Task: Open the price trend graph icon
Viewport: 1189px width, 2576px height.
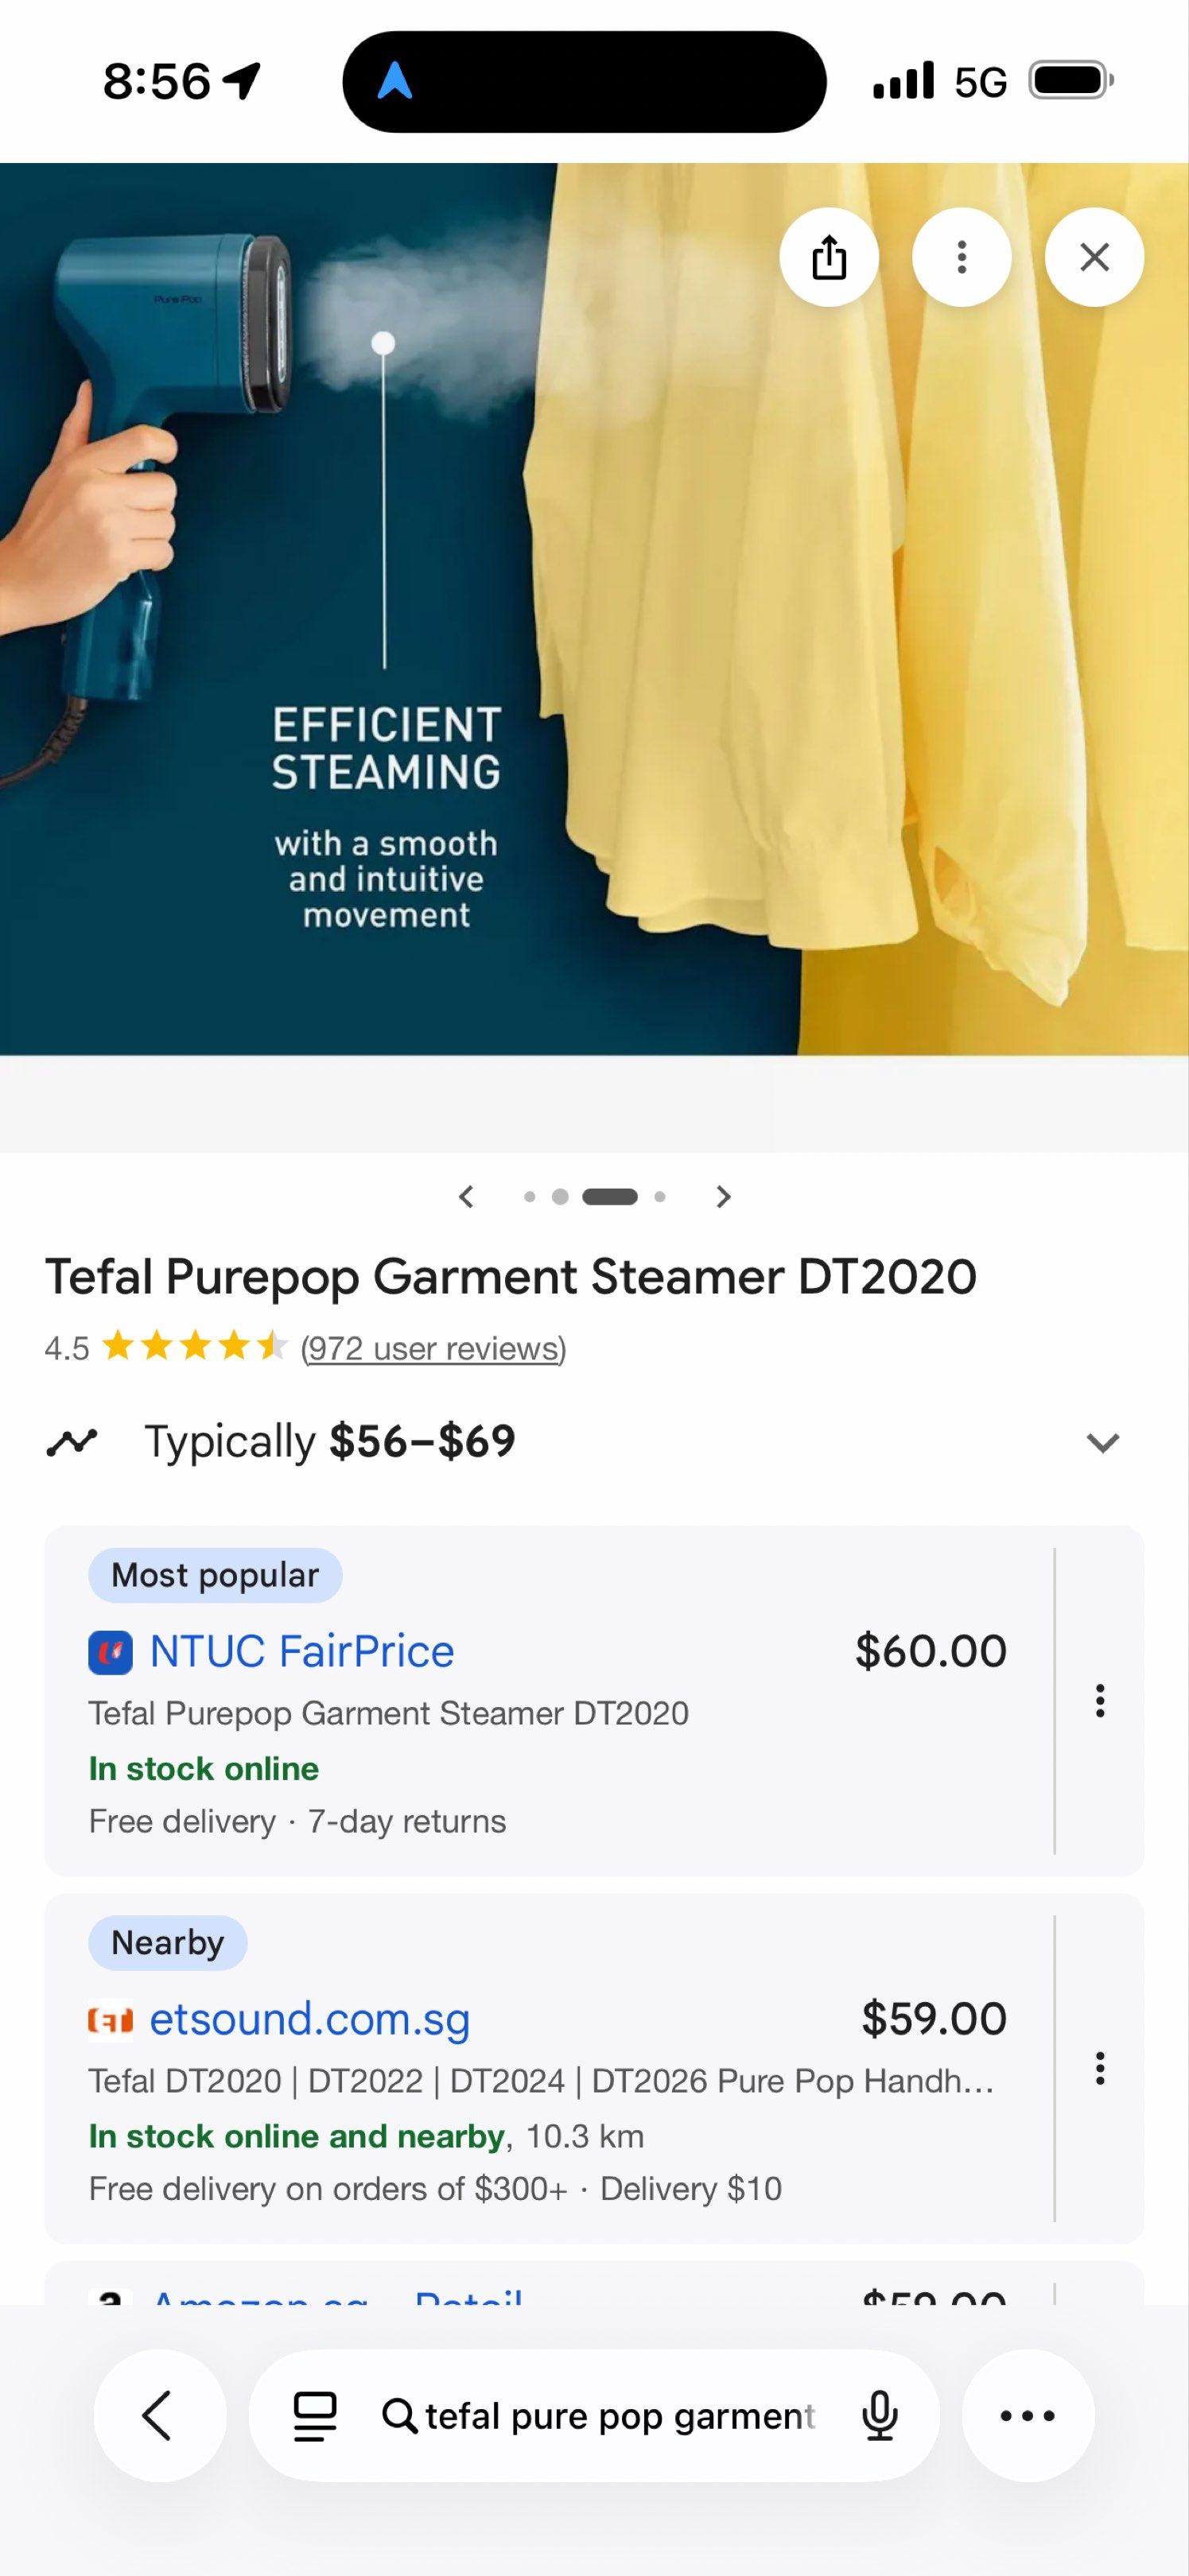Action: [x=71, y=1441]
